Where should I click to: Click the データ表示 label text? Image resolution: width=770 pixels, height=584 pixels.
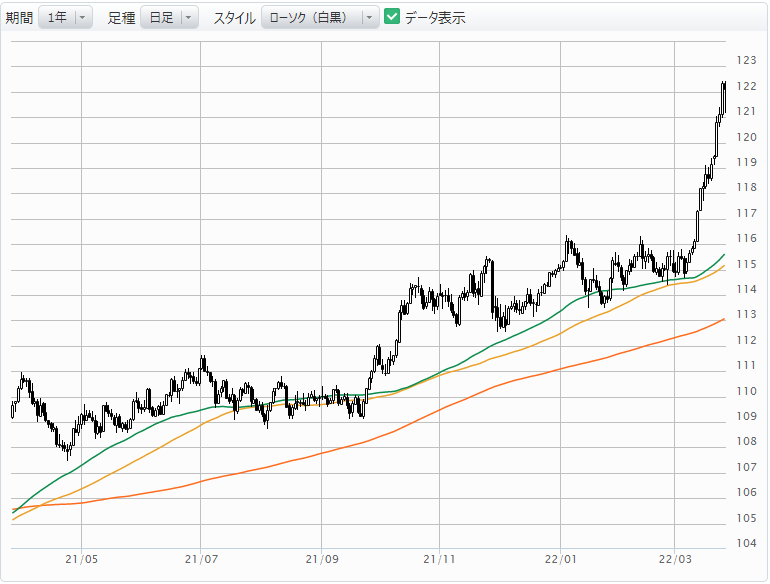(435, 18)
